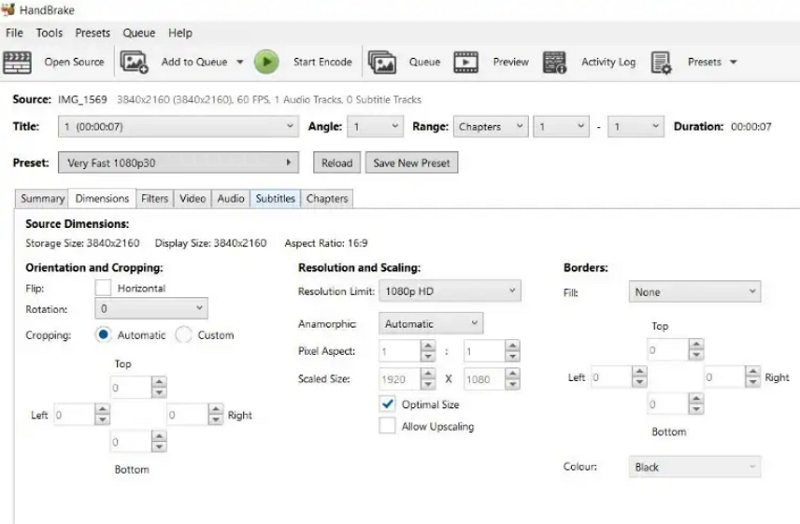The height and width of the screenshot is (524, 800).
Task: Toggle the Flip Horizontal checkbox
Action: point(103,288)
